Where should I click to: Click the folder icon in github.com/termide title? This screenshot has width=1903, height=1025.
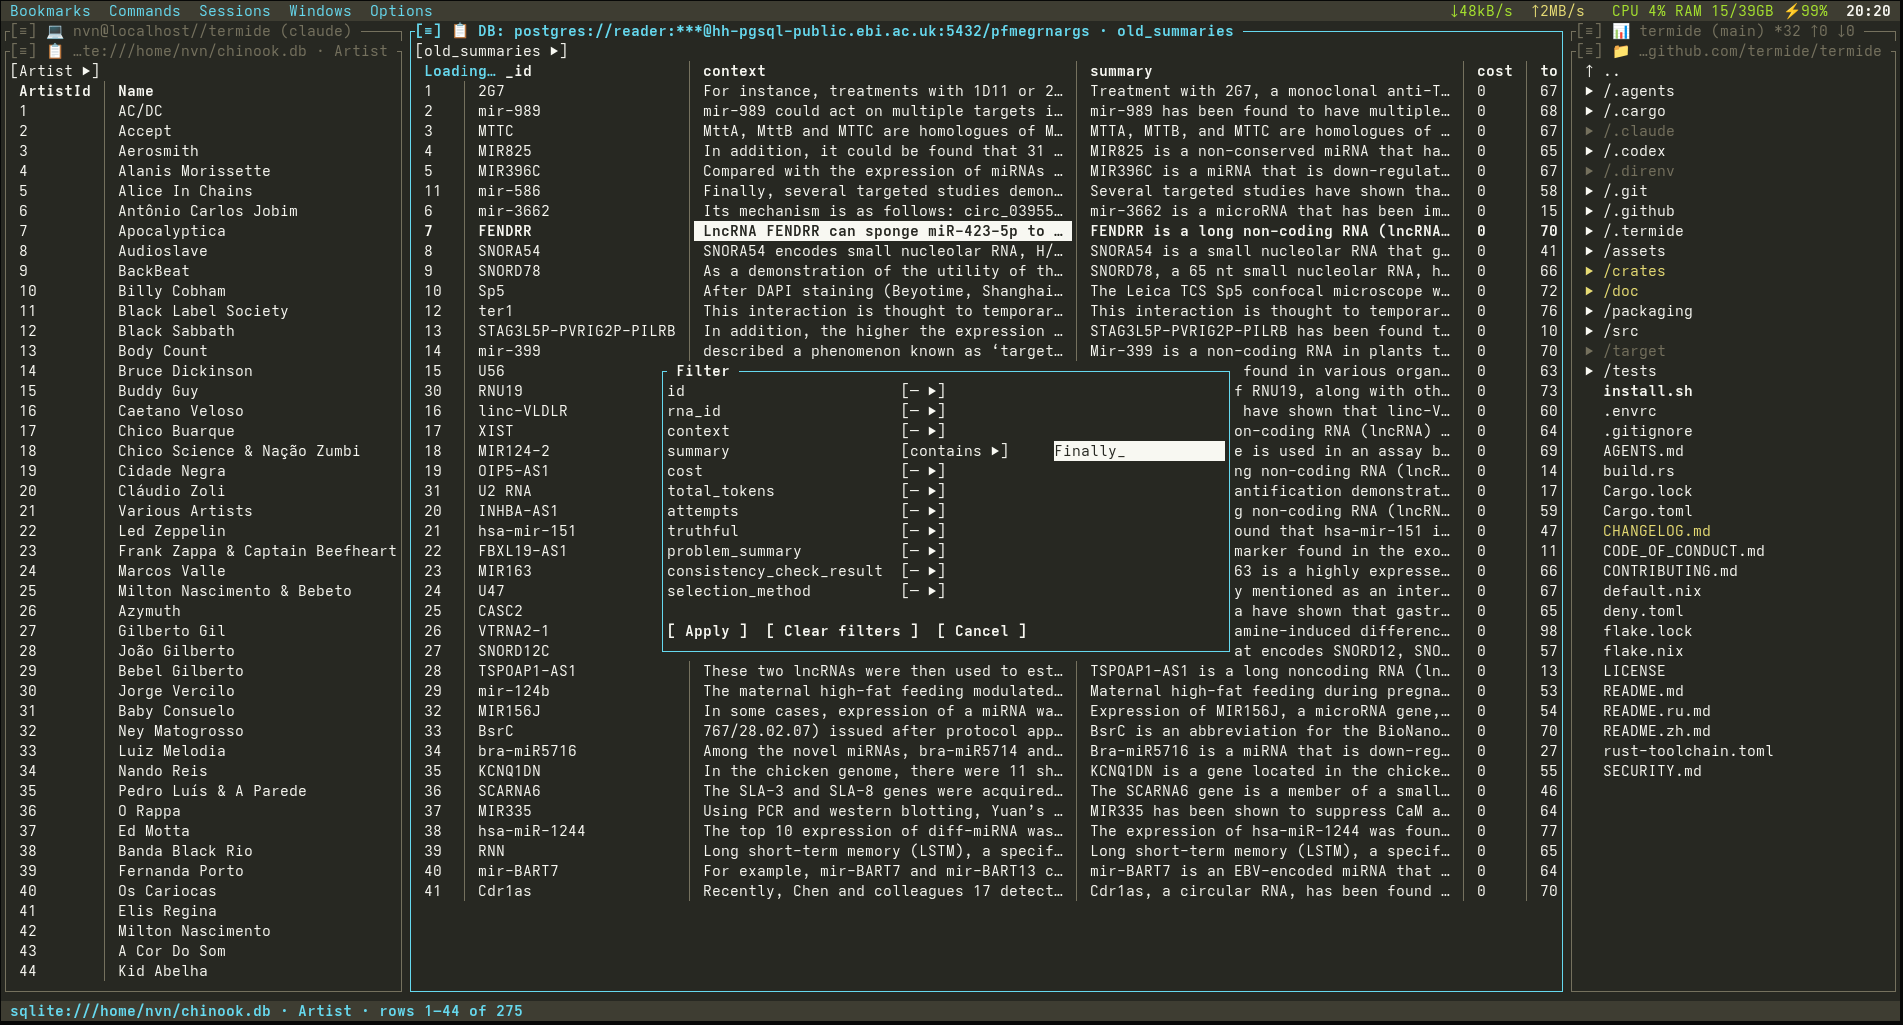pyautogui.click(x=1621, y=51)
